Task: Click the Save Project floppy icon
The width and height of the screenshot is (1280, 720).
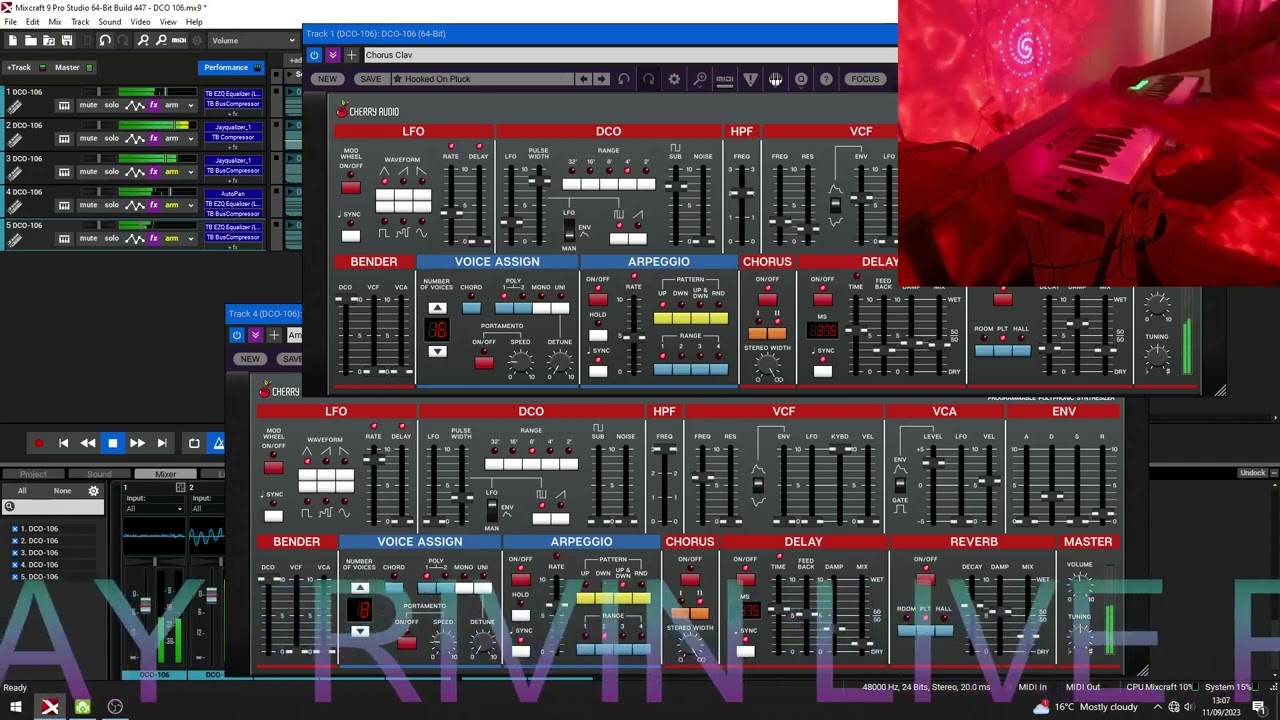Action: tap(67, 40)
